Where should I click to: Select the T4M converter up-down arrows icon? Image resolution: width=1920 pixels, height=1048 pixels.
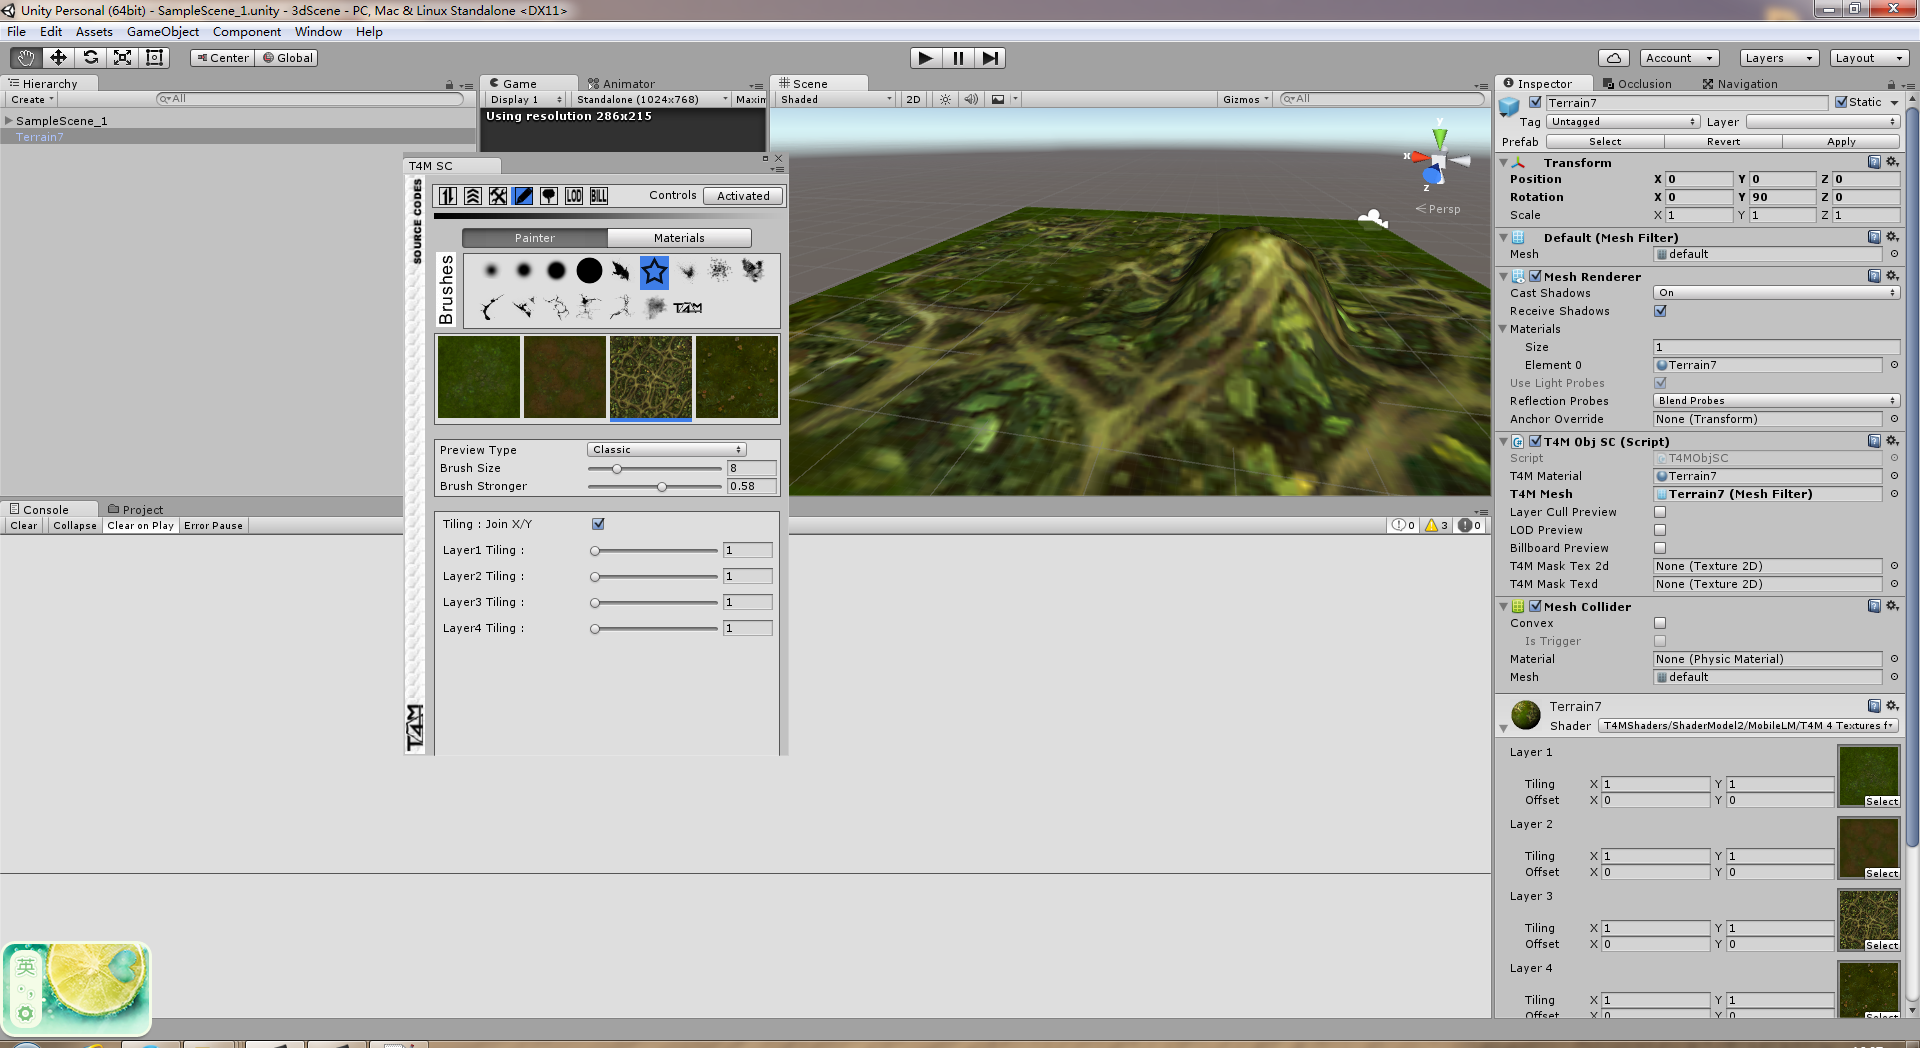pos(448,196)
